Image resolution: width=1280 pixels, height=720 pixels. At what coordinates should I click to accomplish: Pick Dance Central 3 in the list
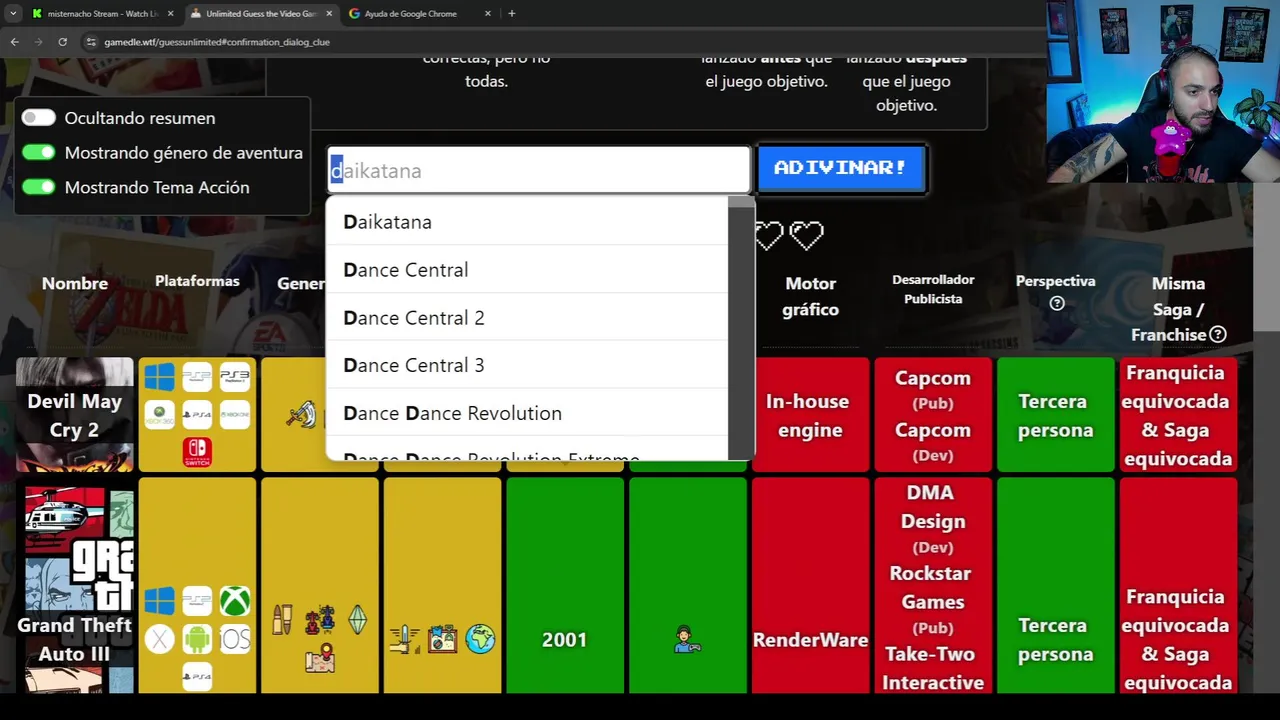[x=527, y=365]
